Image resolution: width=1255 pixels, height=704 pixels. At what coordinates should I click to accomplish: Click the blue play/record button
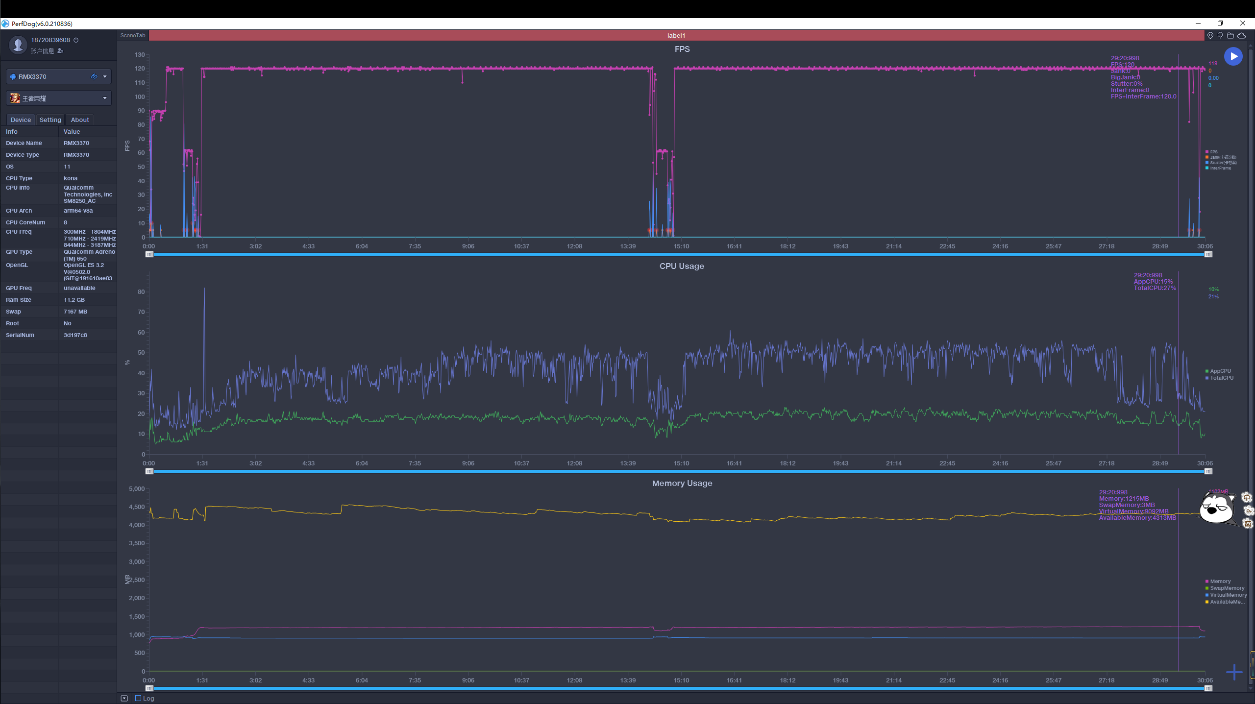1233,57
